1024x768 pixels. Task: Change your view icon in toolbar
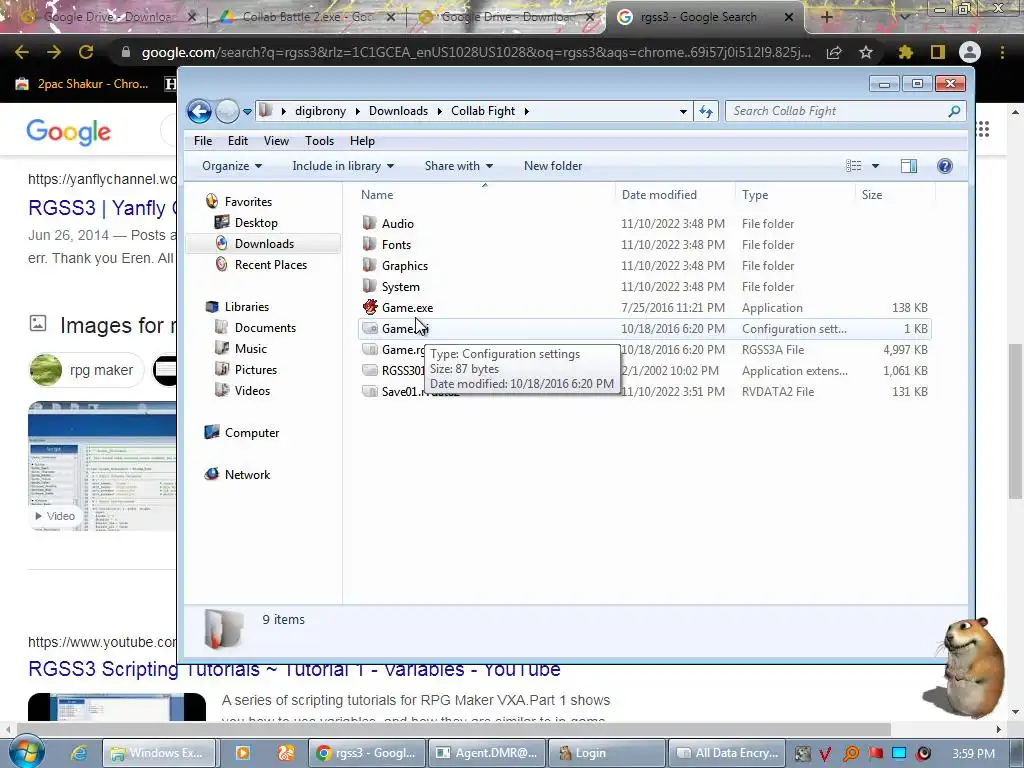coord(854,166)
